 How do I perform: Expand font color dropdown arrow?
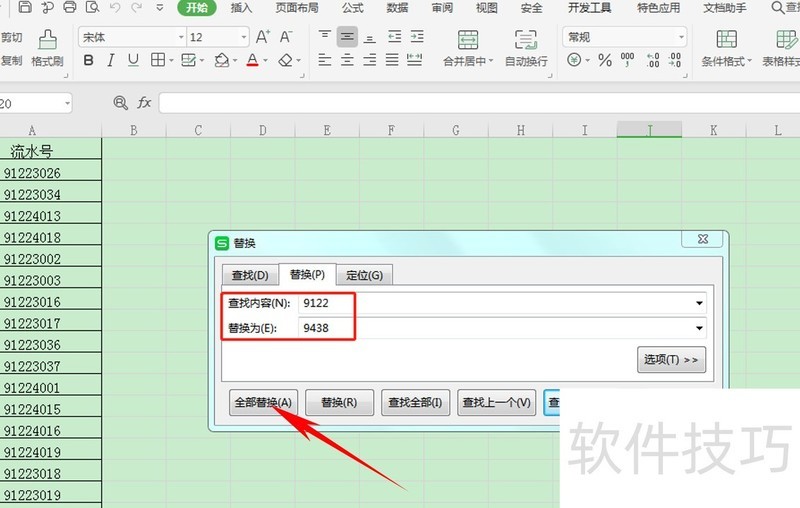[265, 61]
